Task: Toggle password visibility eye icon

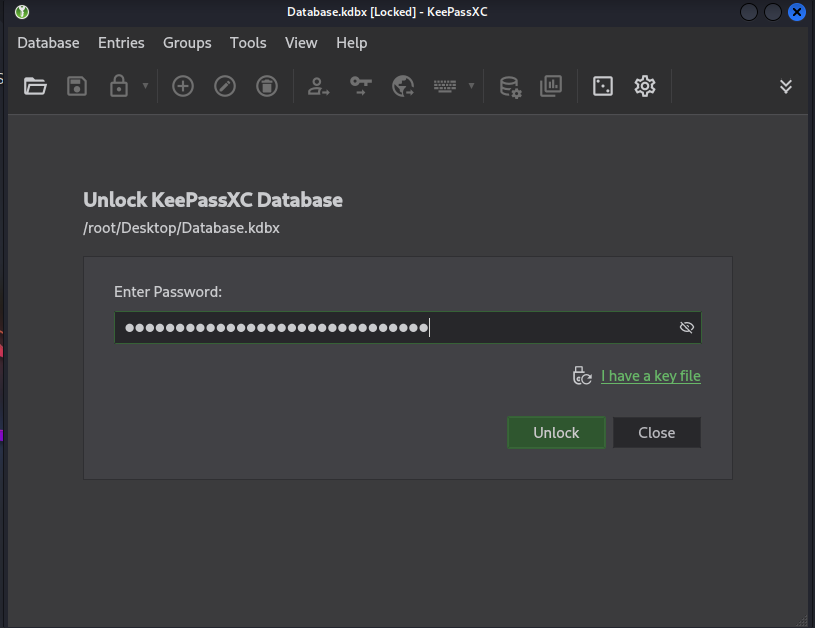Action: (x=687, y=327)
